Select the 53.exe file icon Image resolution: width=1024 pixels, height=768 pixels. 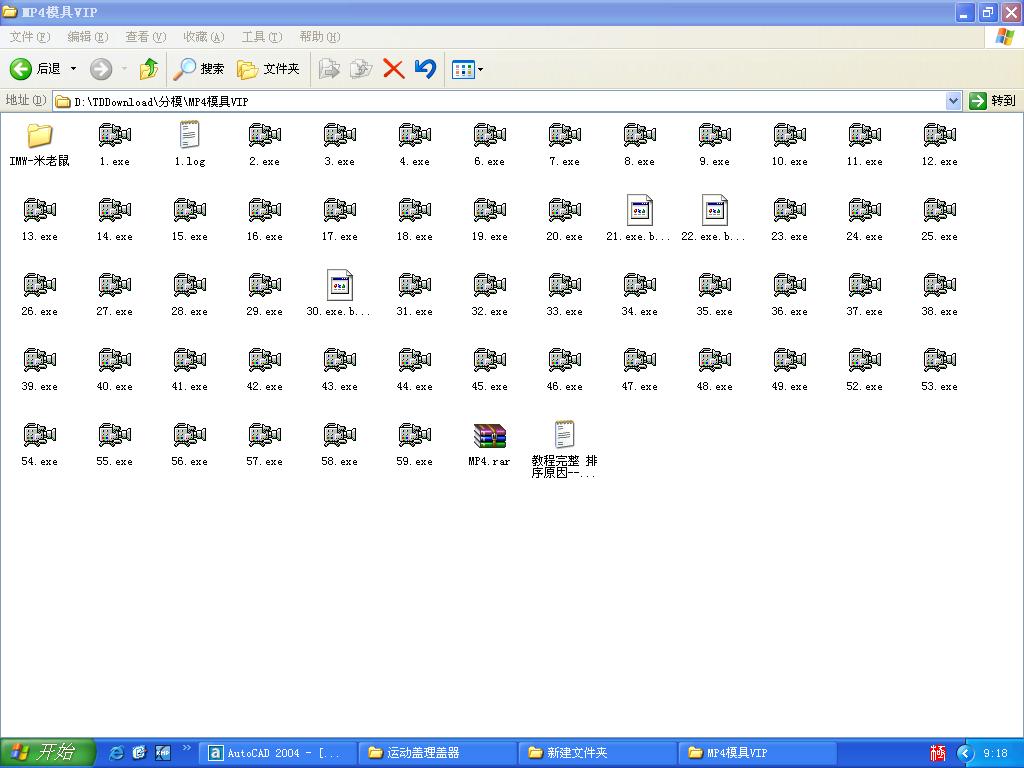tap(939, 360)
